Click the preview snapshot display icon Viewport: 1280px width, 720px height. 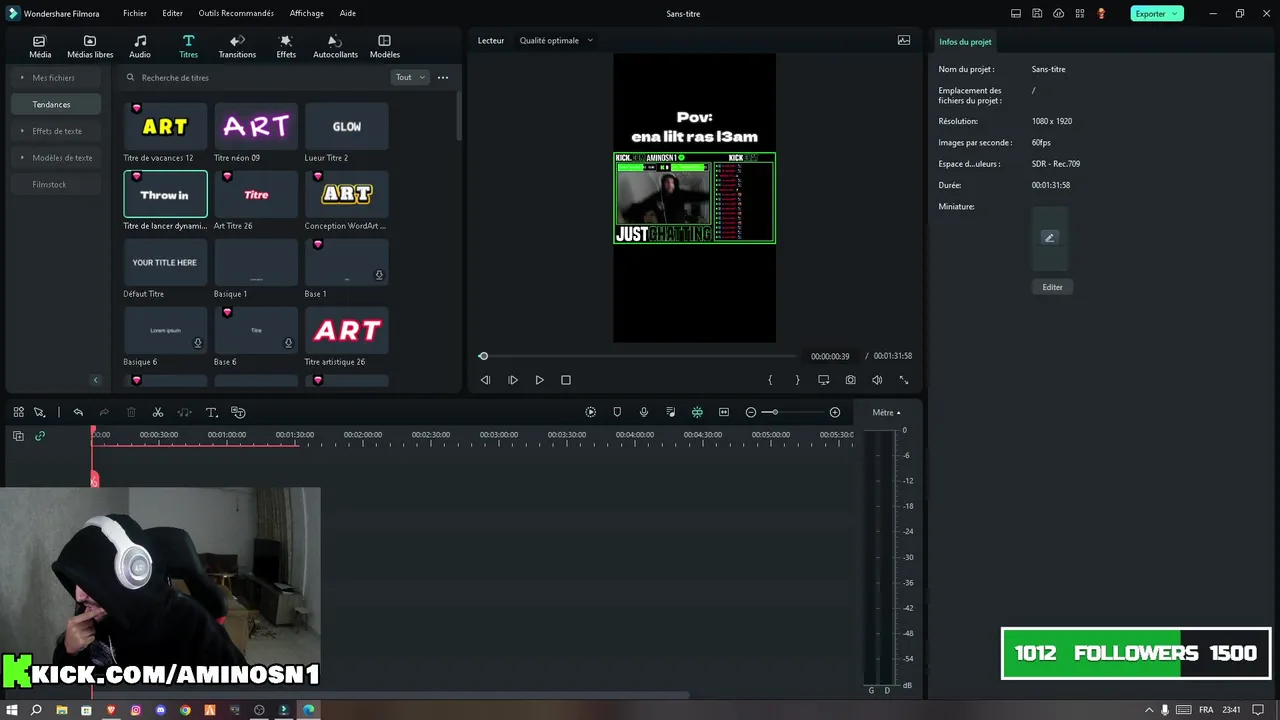click(x=904, y=40)
